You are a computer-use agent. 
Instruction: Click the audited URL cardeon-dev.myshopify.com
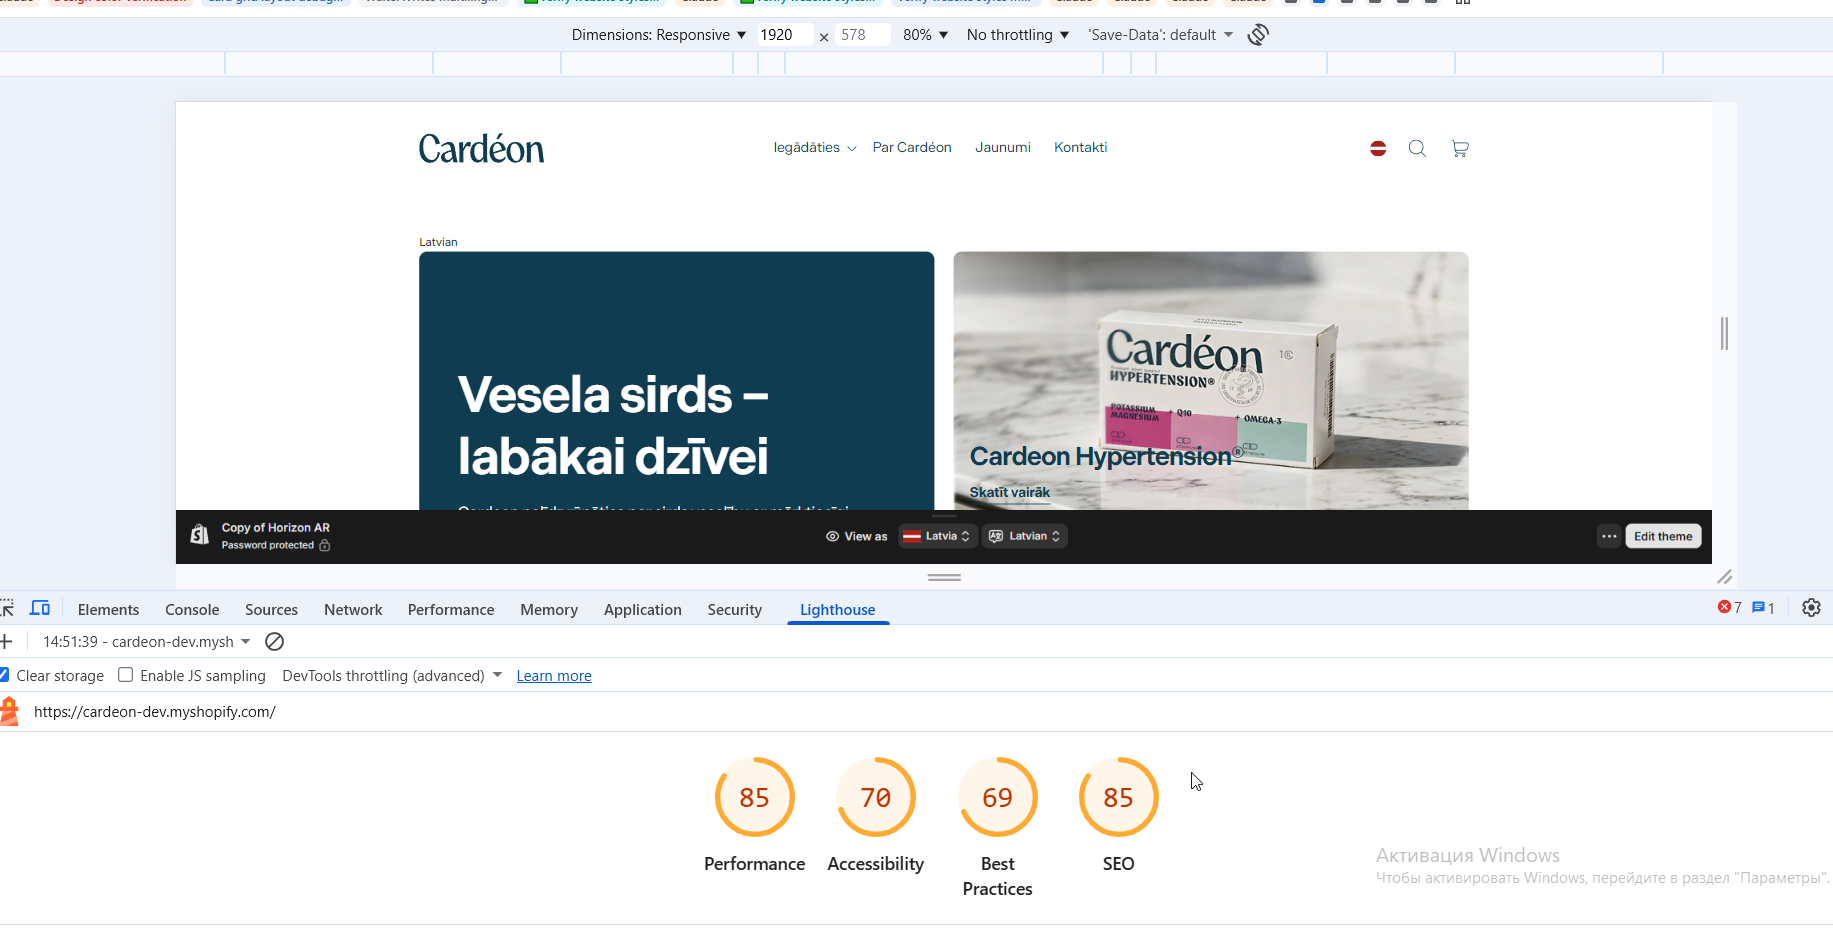(x=155, y=712)
